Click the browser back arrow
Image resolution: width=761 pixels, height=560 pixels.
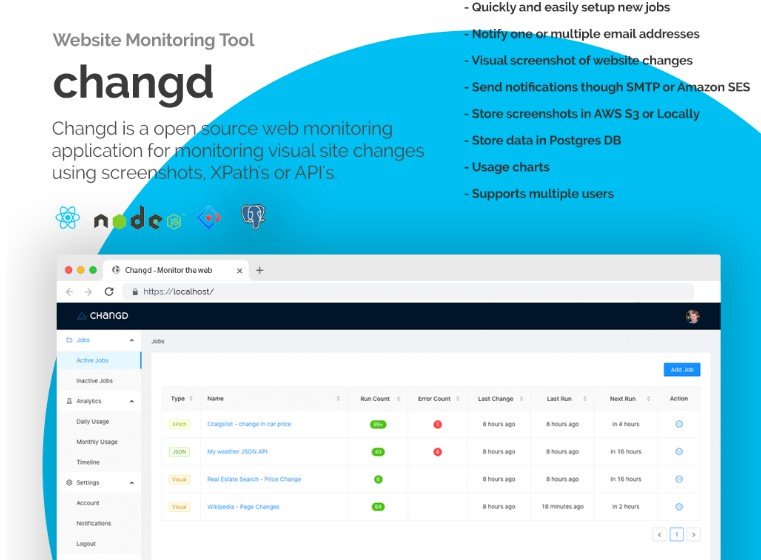pos(69,292)
